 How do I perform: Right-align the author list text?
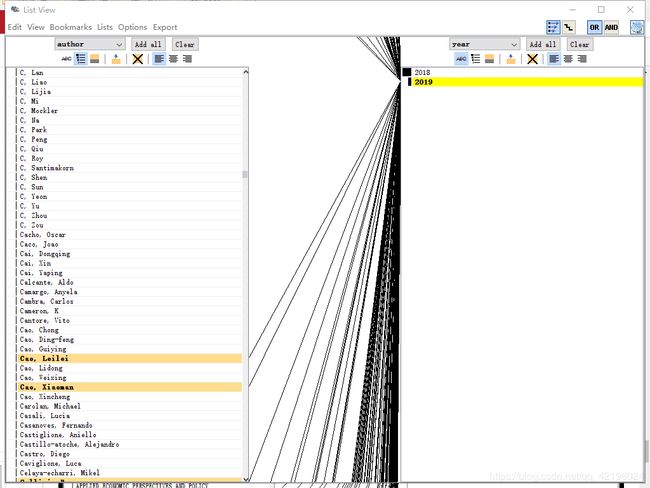(187, 59)
